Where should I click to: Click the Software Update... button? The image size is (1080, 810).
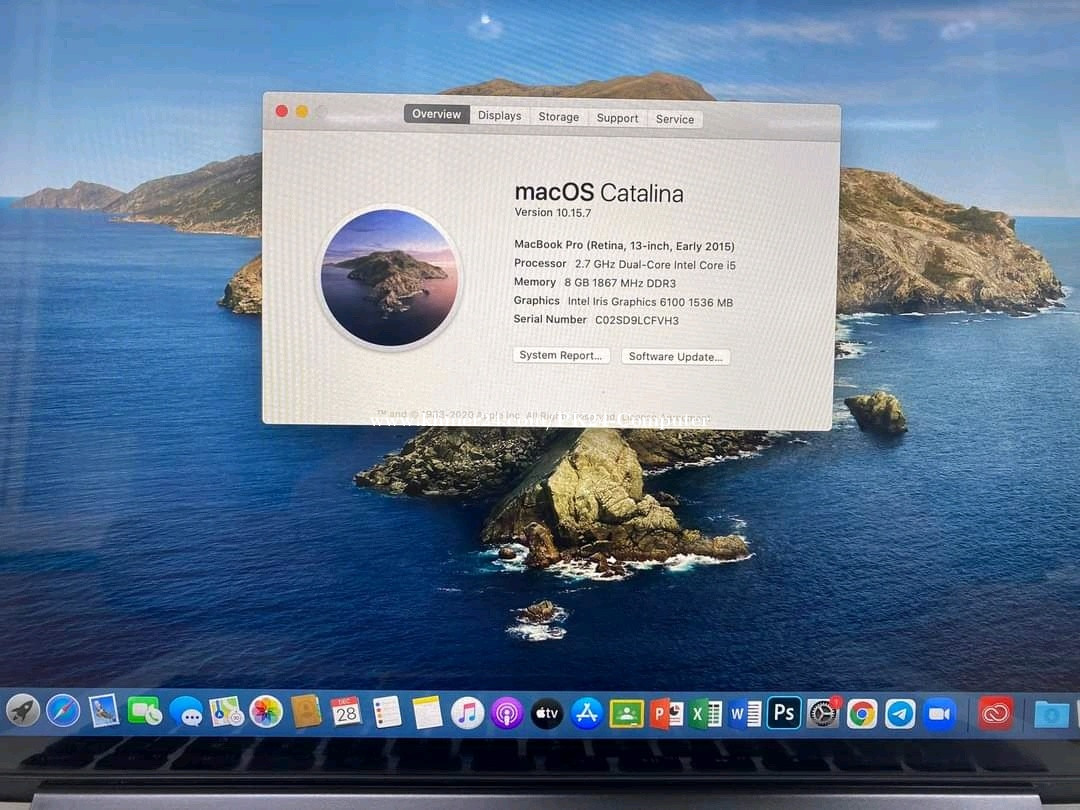click(x=676, y=357)
